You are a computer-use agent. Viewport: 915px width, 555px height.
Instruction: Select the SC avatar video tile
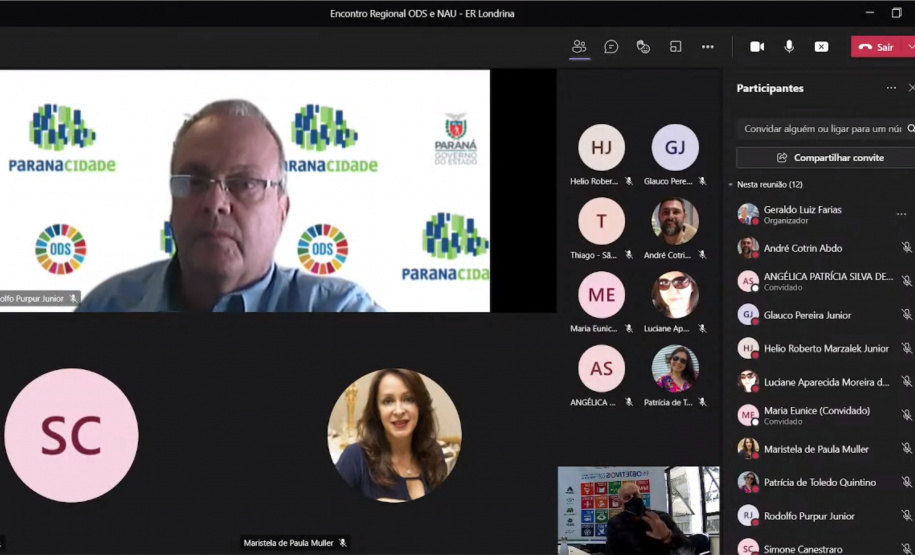coord(71,435)
